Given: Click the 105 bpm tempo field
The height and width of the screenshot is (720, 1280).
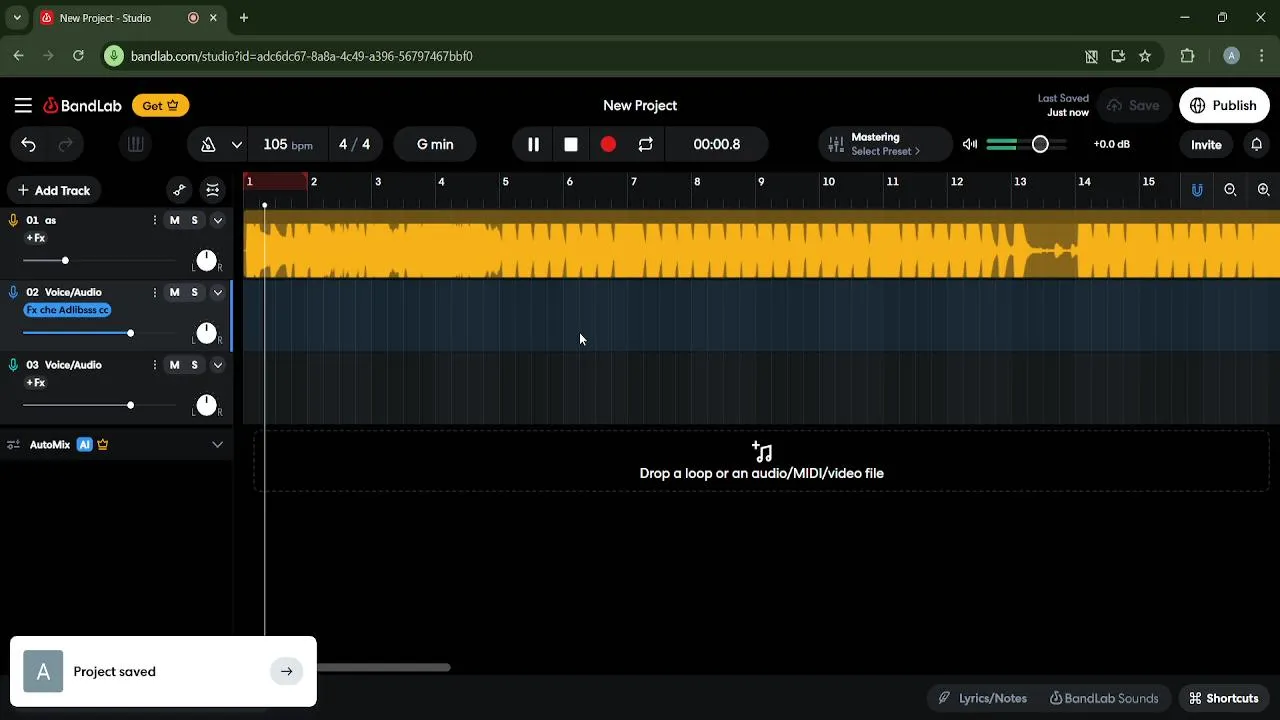Looking at the screenshot, I should pos(288,145).
